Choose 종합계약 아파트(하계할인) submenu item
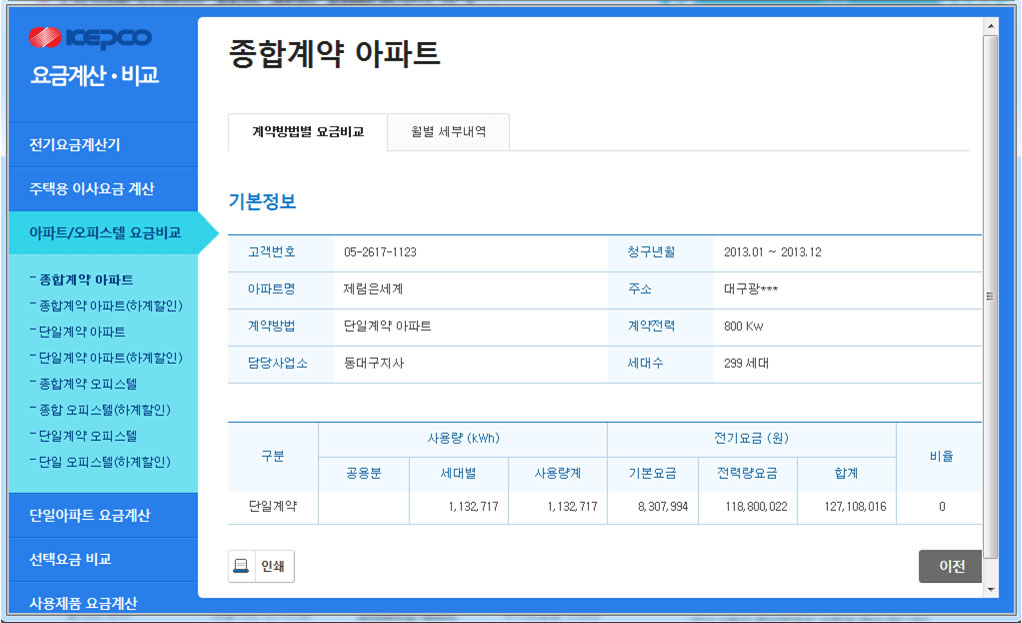This screenshot has height=623, width=1022. 110,306
